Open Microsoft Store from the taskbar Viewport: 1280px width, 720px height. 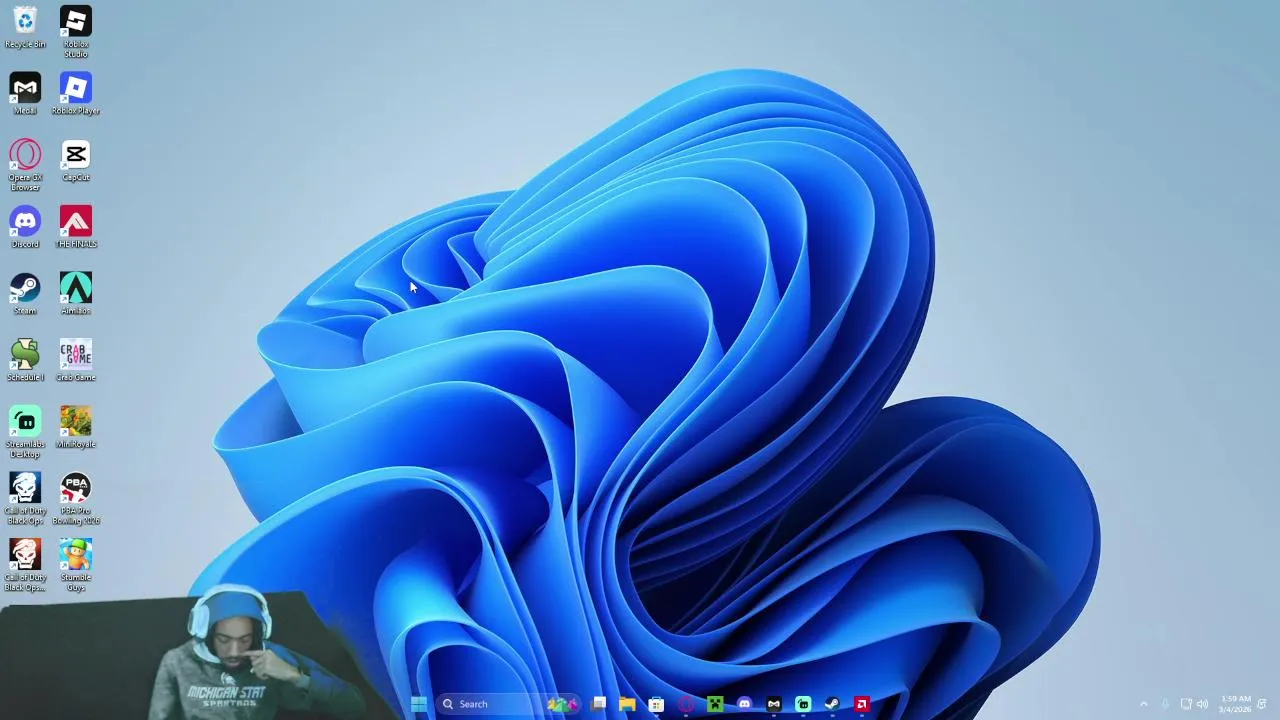tap(656, 704)
